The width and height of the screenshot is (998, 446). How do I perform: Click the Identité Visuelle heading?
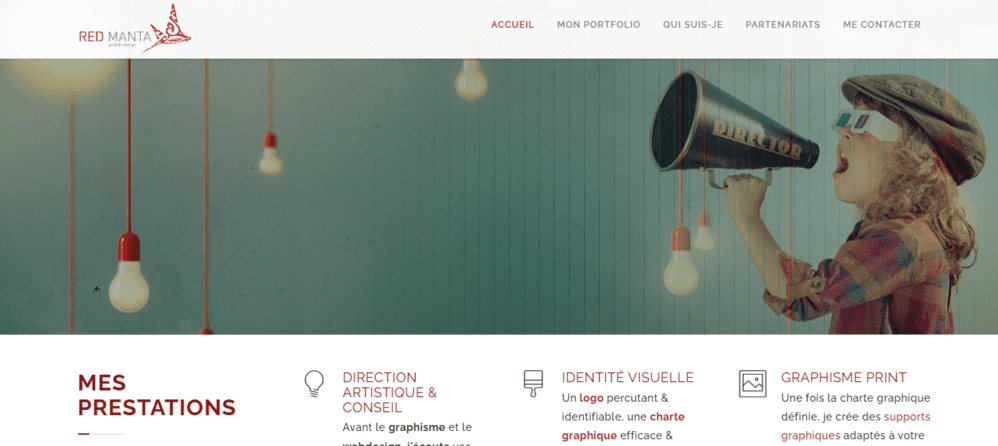pos(628,377)
